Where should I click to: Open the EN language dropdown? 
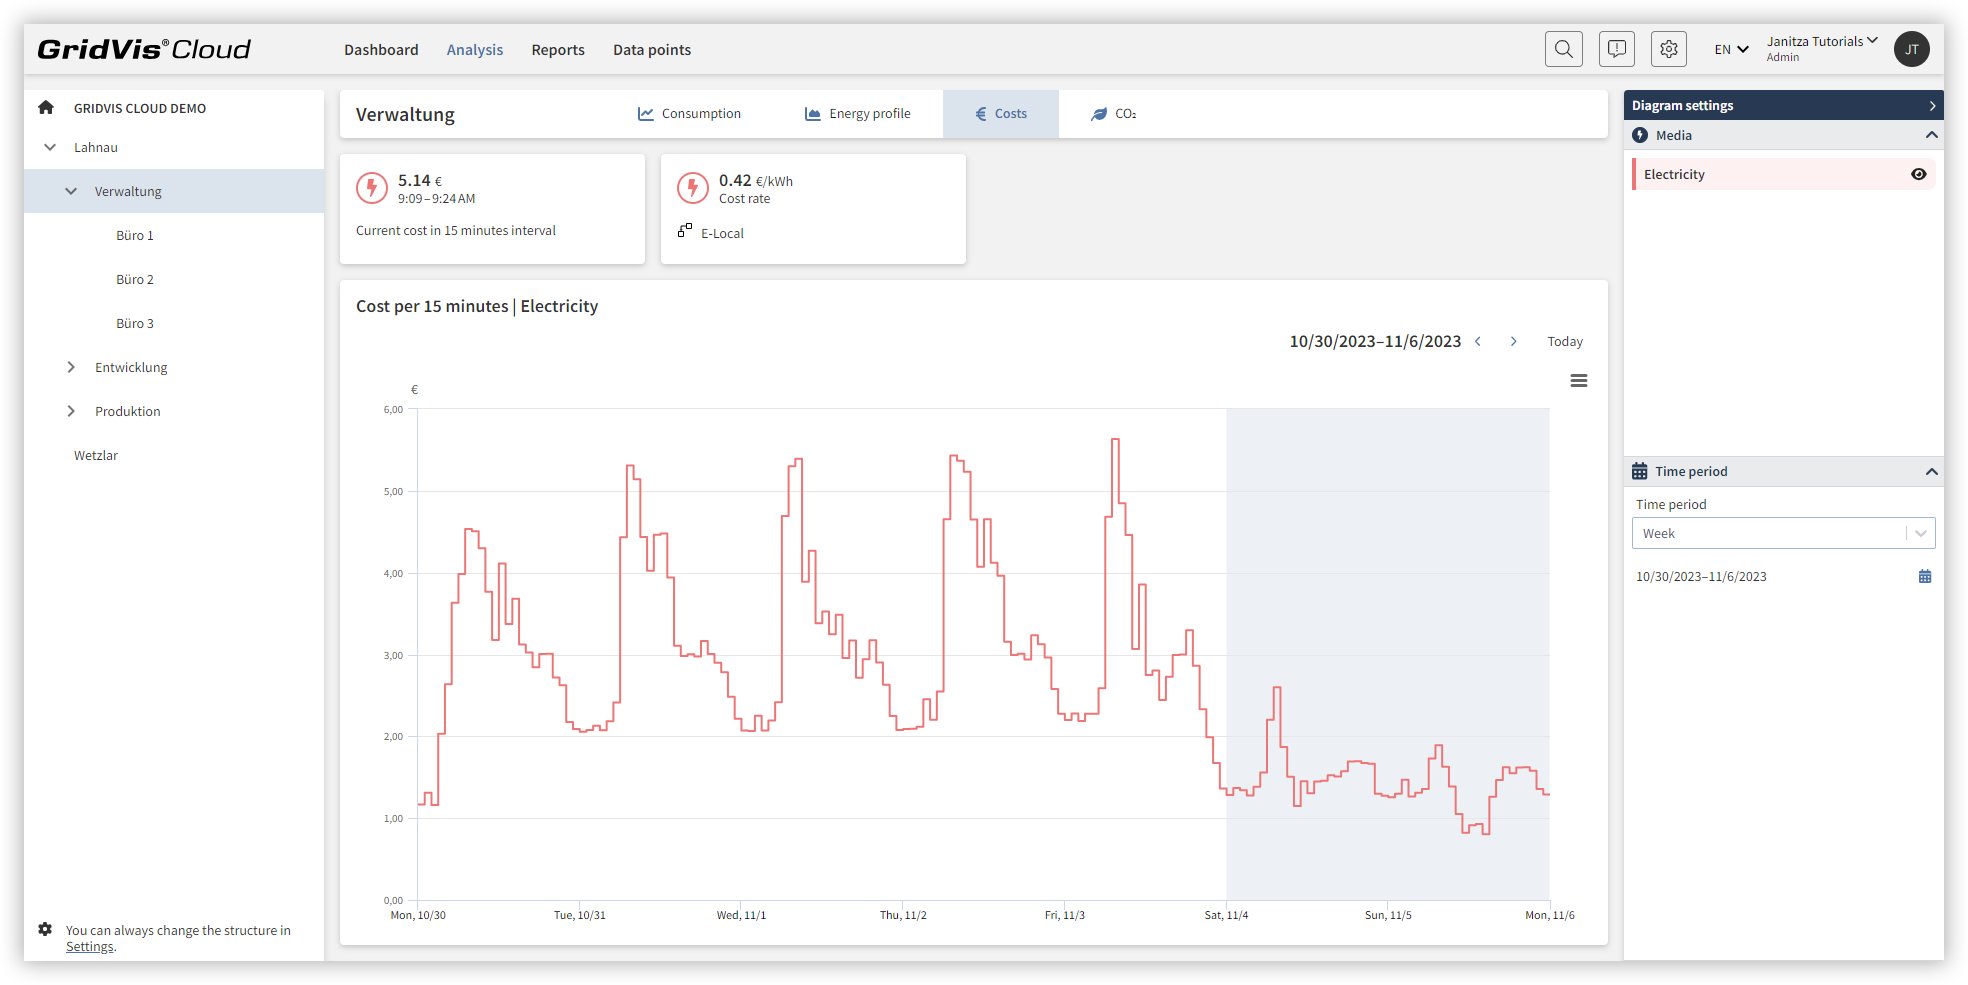[1731, 49]
